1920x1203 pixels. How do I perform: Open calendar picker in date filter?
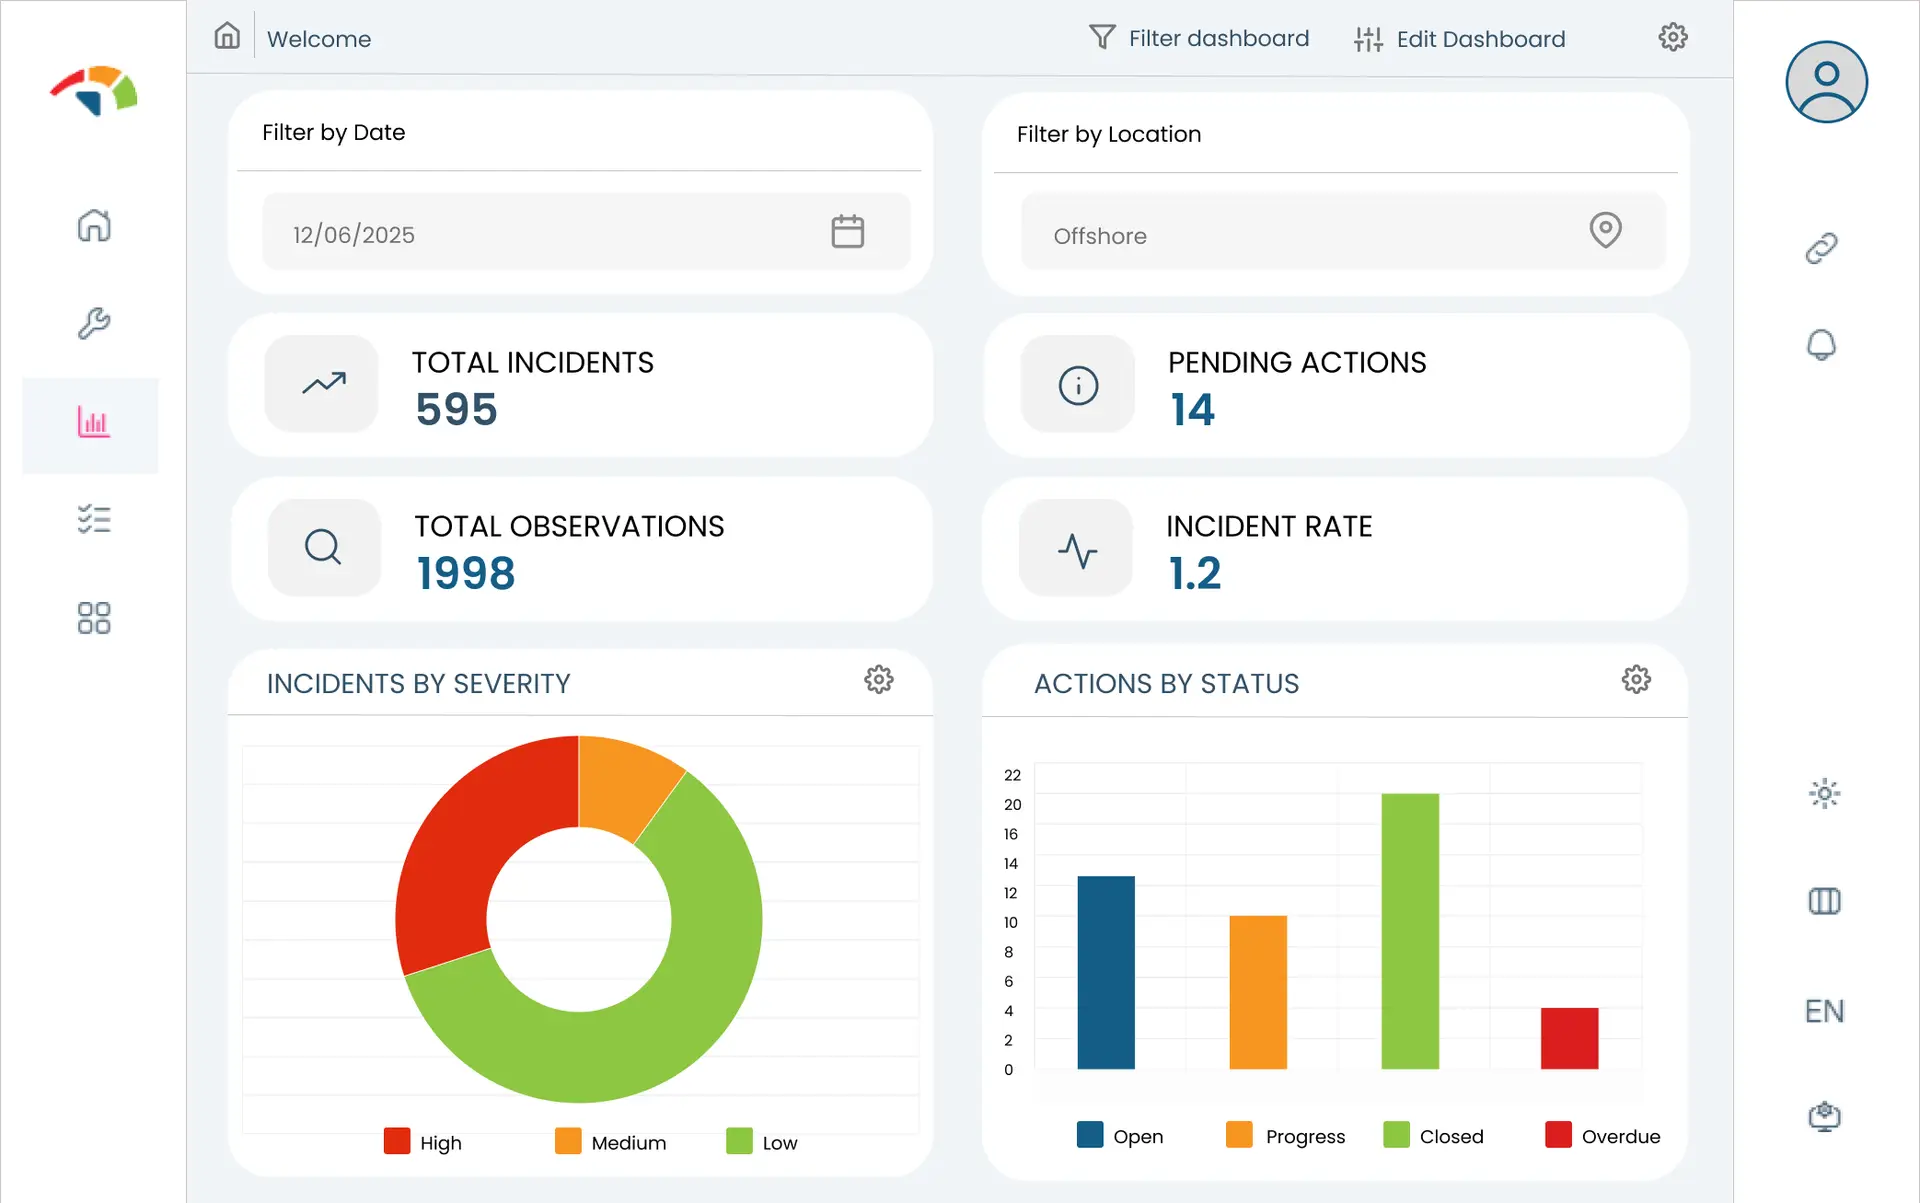[x=847, y=232]
